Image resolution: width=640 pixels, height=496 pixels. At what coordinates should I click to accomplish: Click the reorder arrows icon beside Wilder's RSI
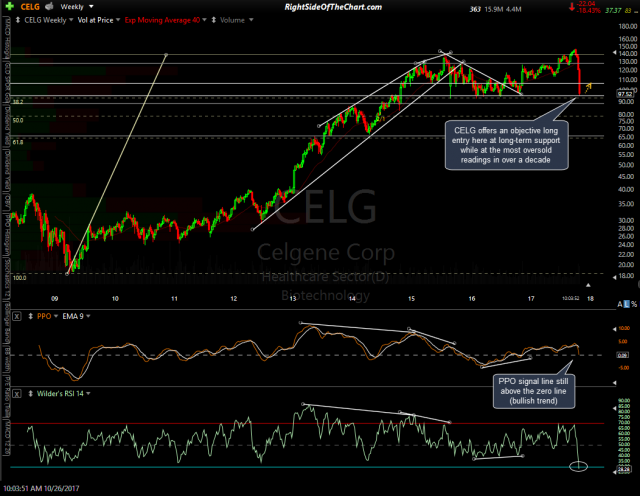(30, 394)
